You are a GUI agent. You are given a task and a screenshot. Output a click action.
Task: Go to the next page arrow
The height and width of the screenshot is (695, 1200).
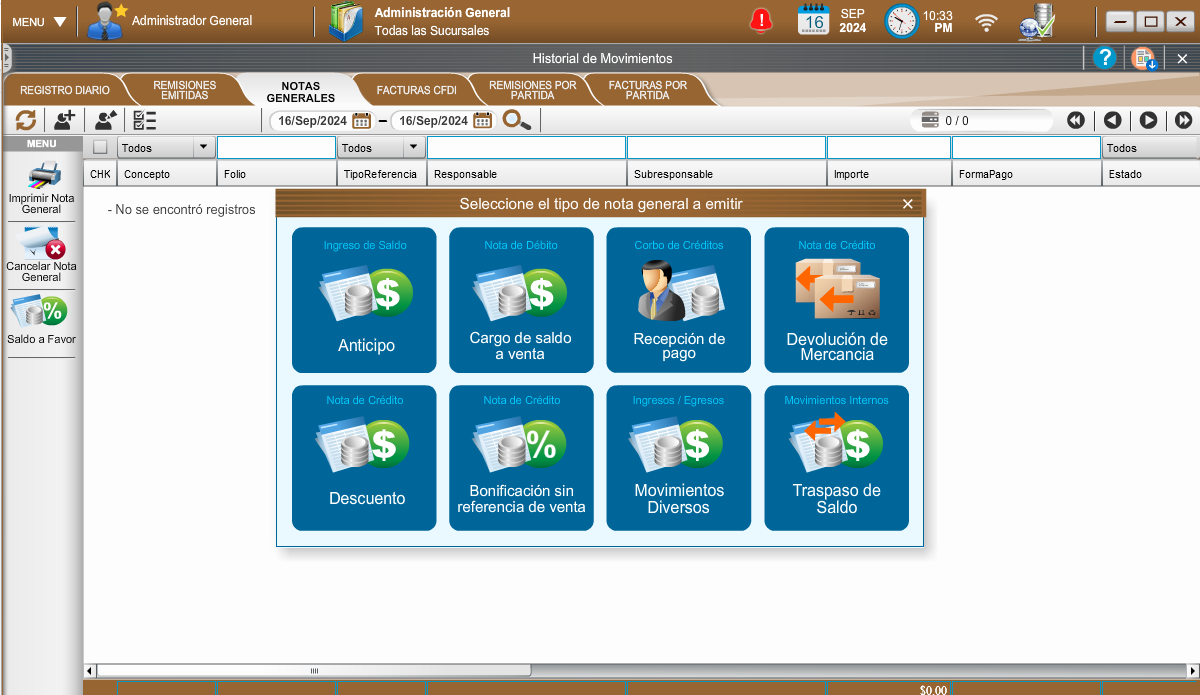tap(1148, 121)
